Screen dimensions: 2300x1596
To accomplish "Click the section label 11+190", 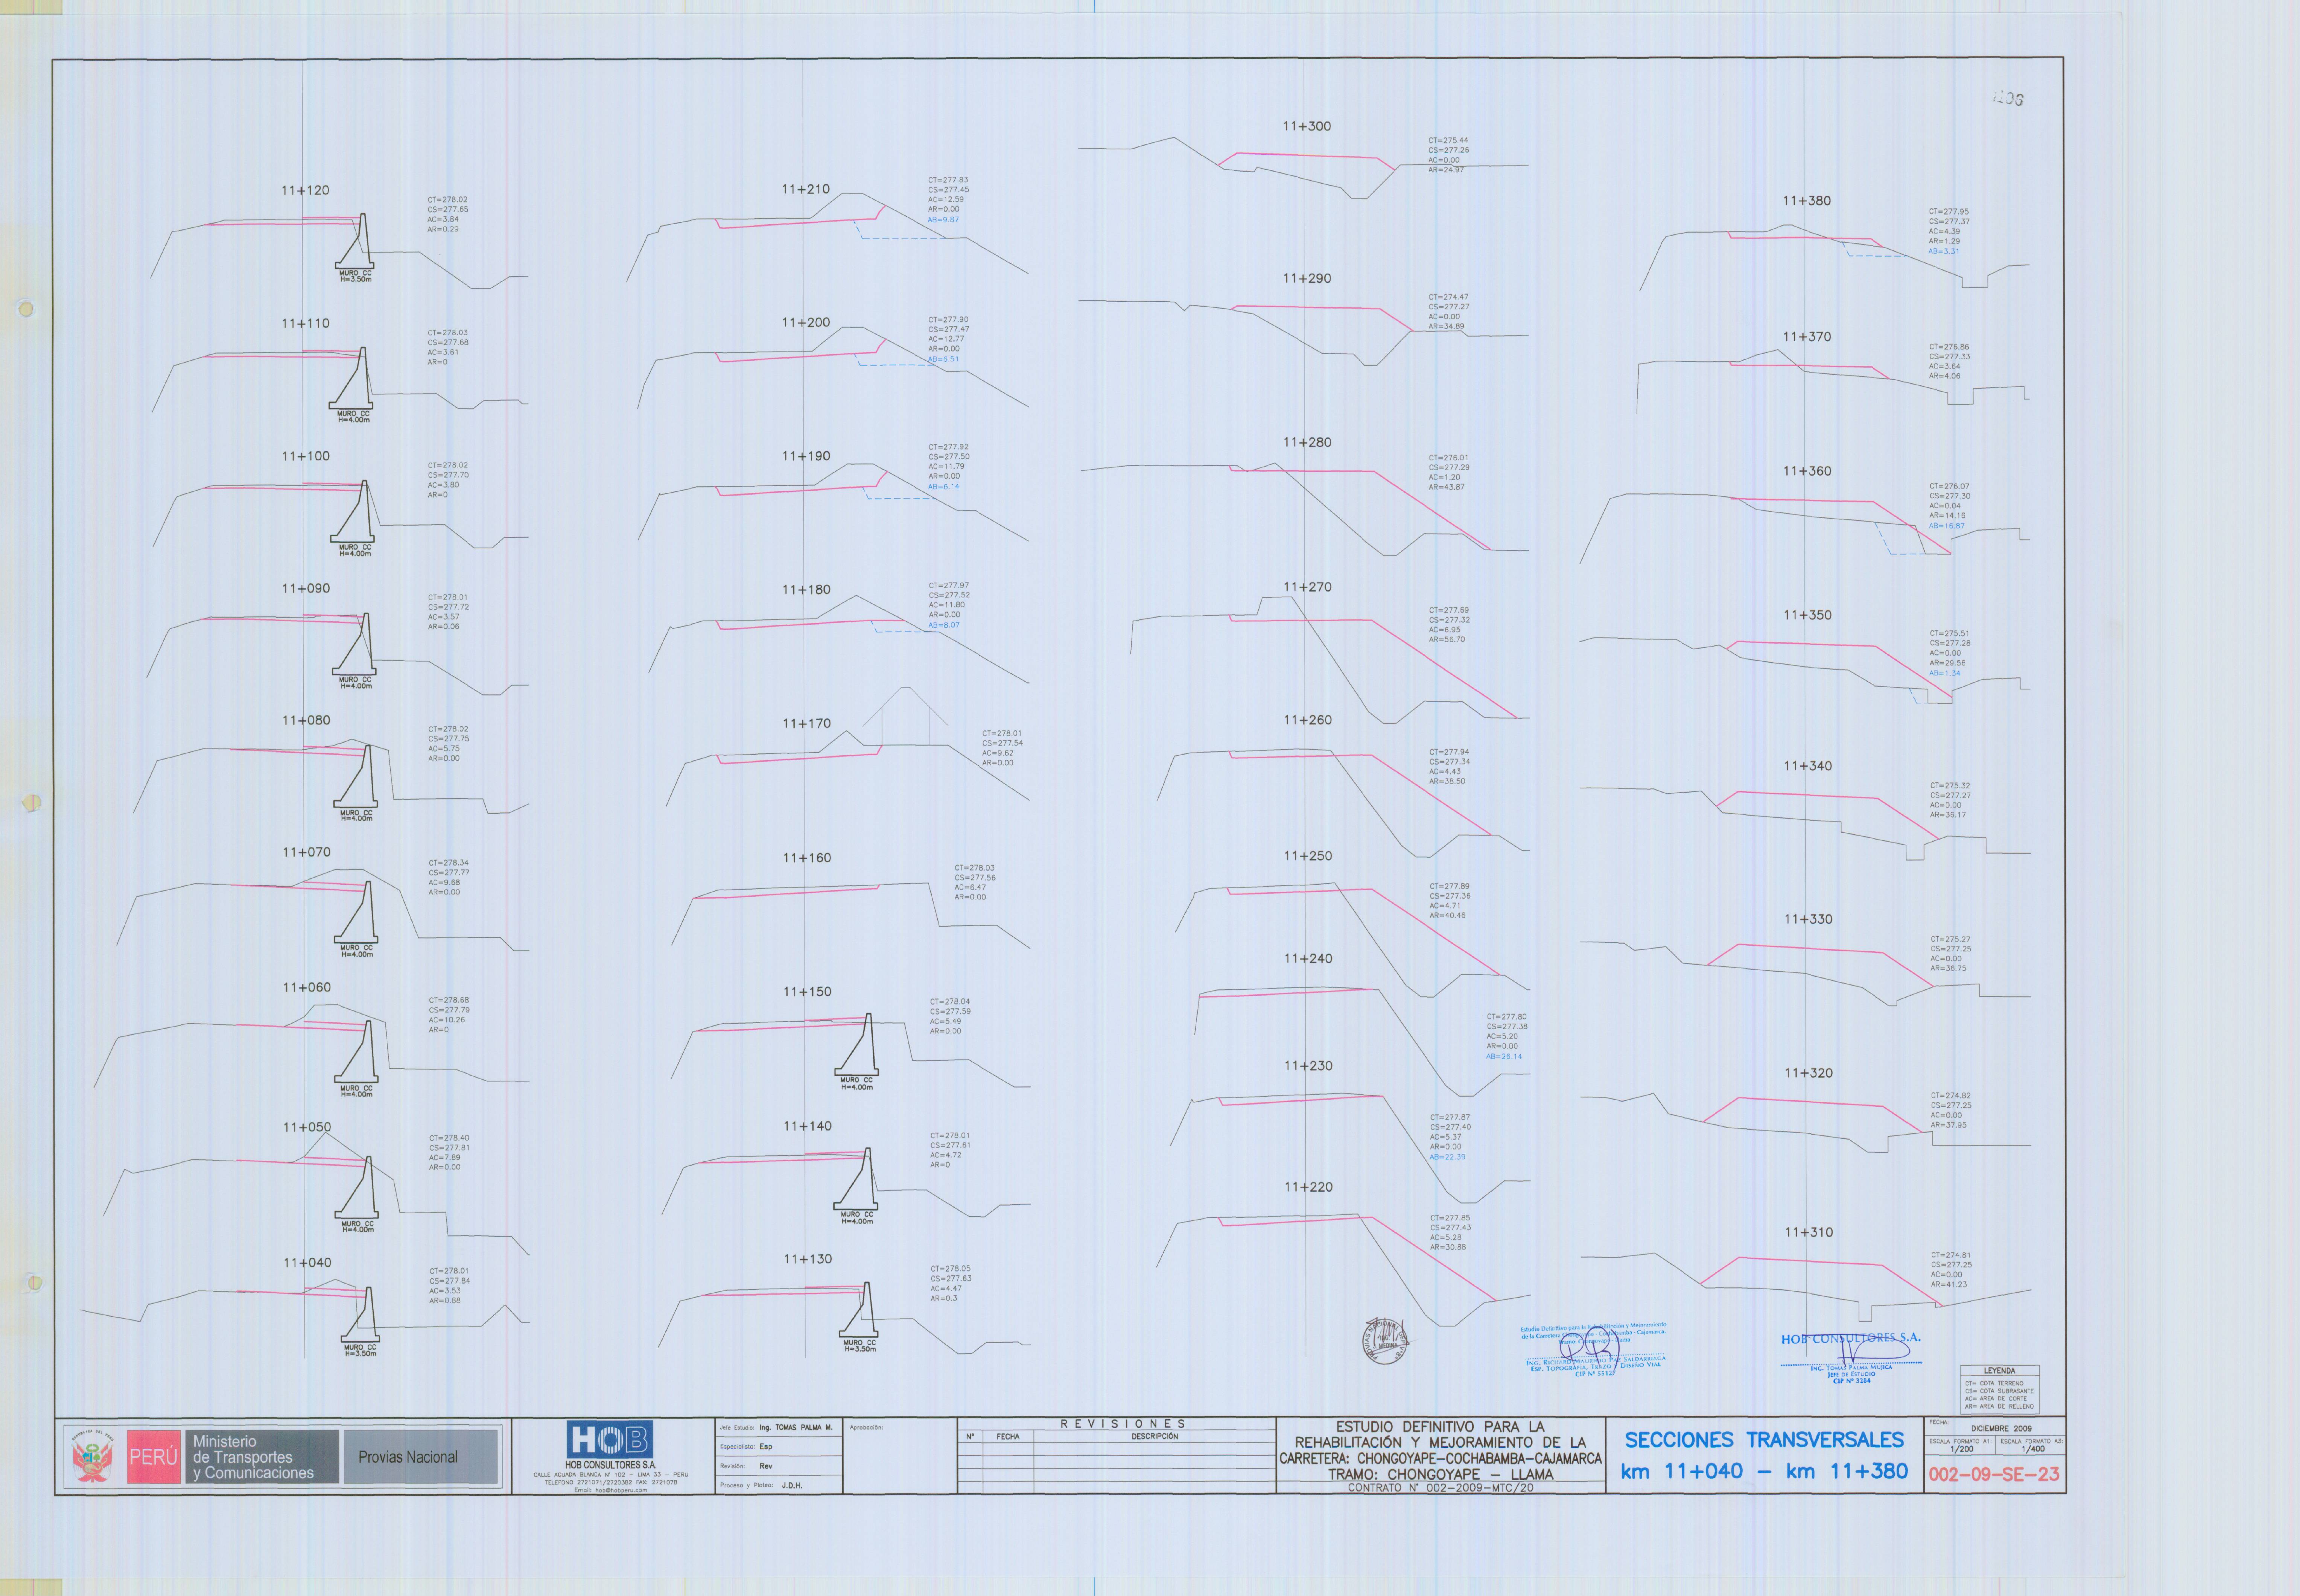I will pos(806,456).
